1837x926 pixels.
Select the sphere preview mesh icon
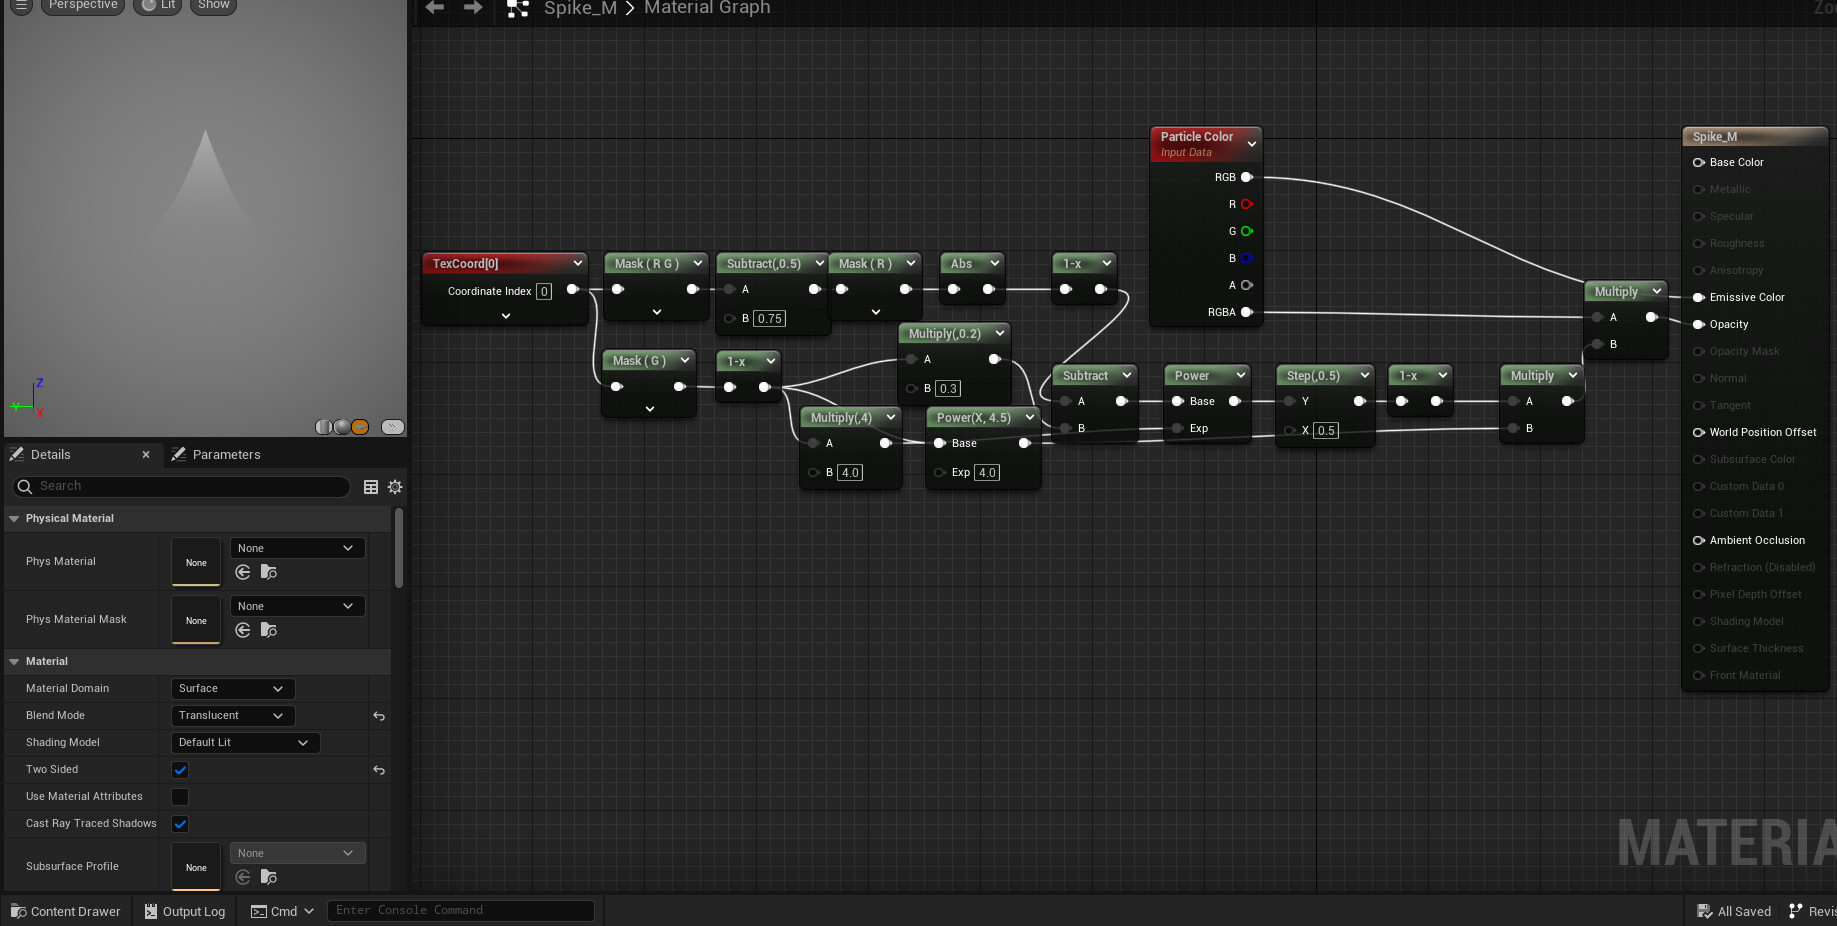pos(342,427)
